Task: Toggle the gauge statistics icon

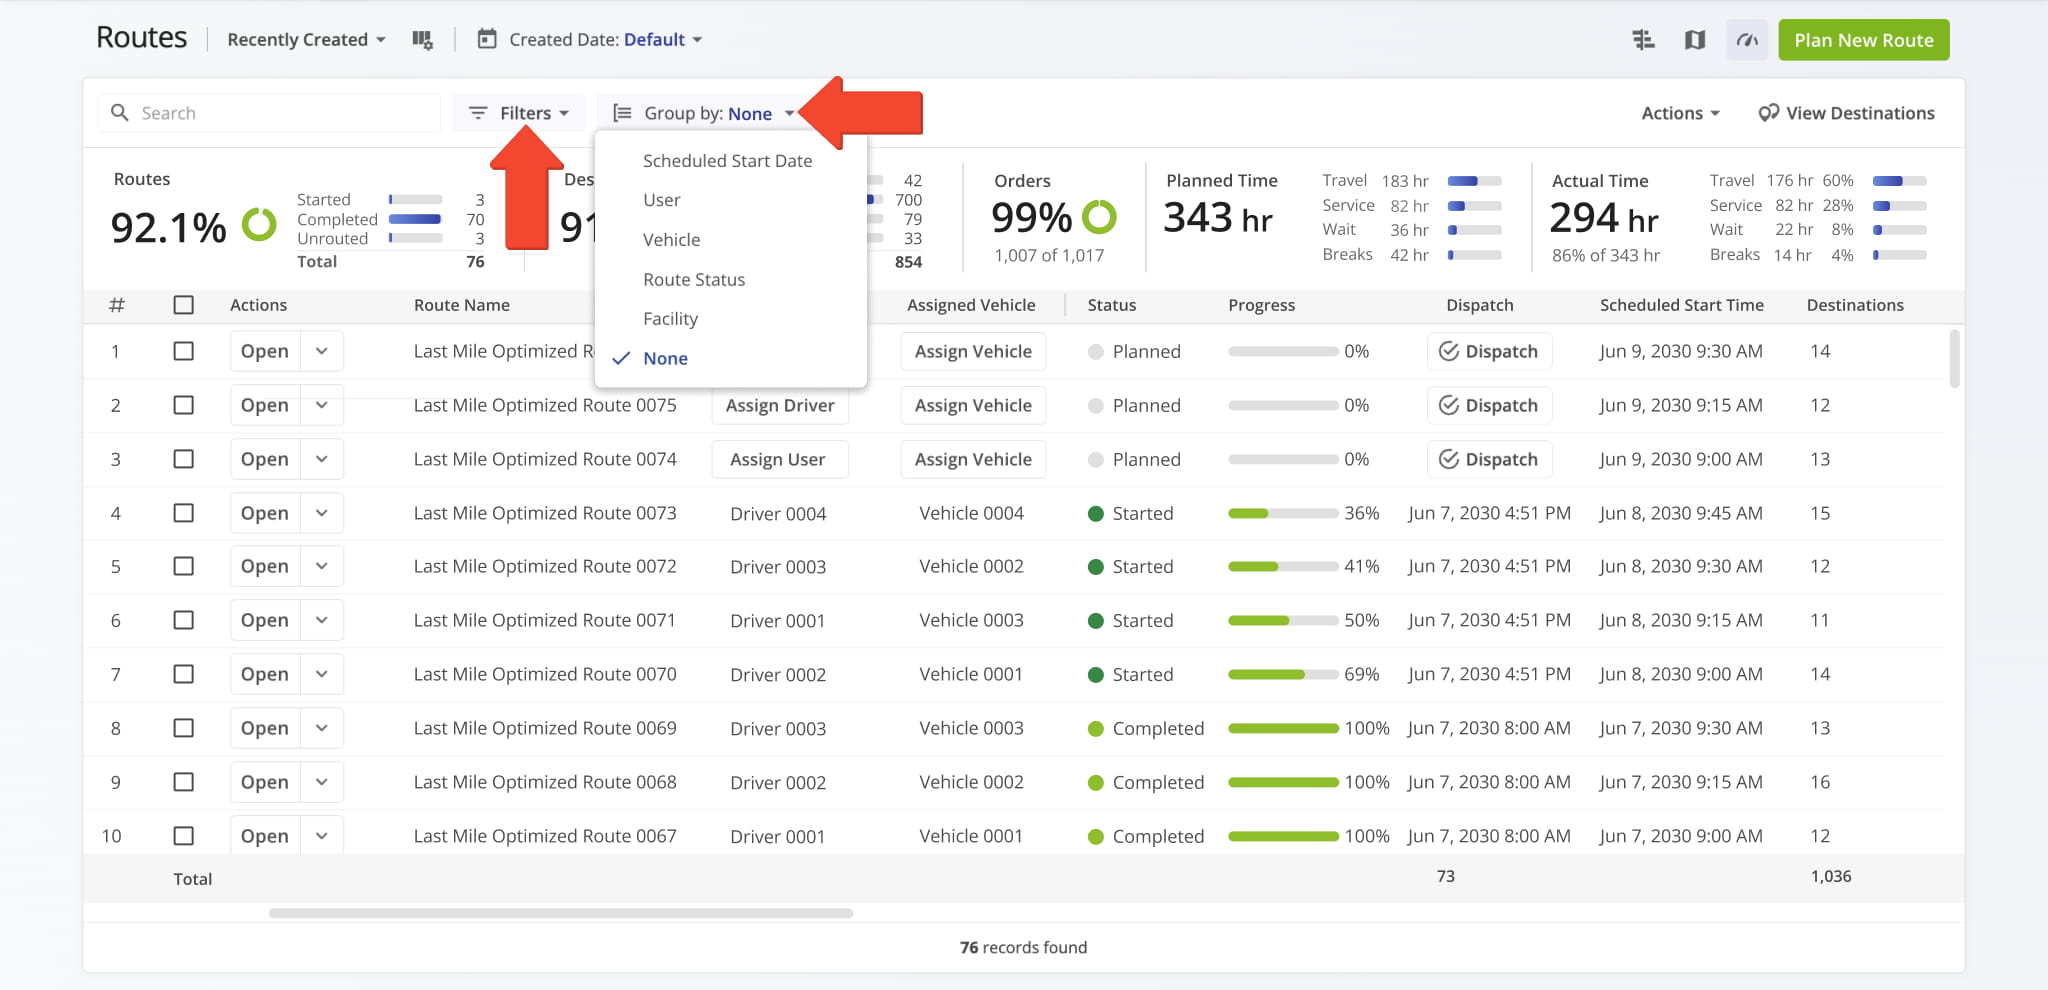Action: tap(1747, 40)
